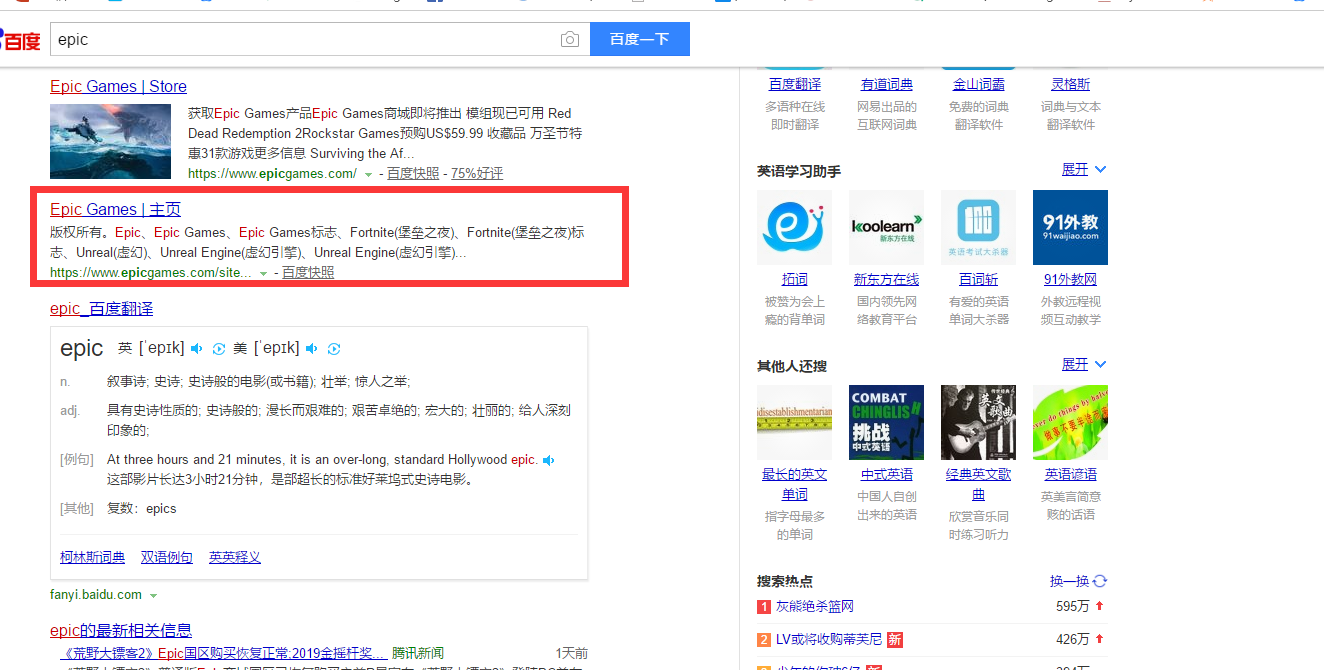
Task: Open hot search 灰熊绝杀篮网
Action: [x=815, y=606]
